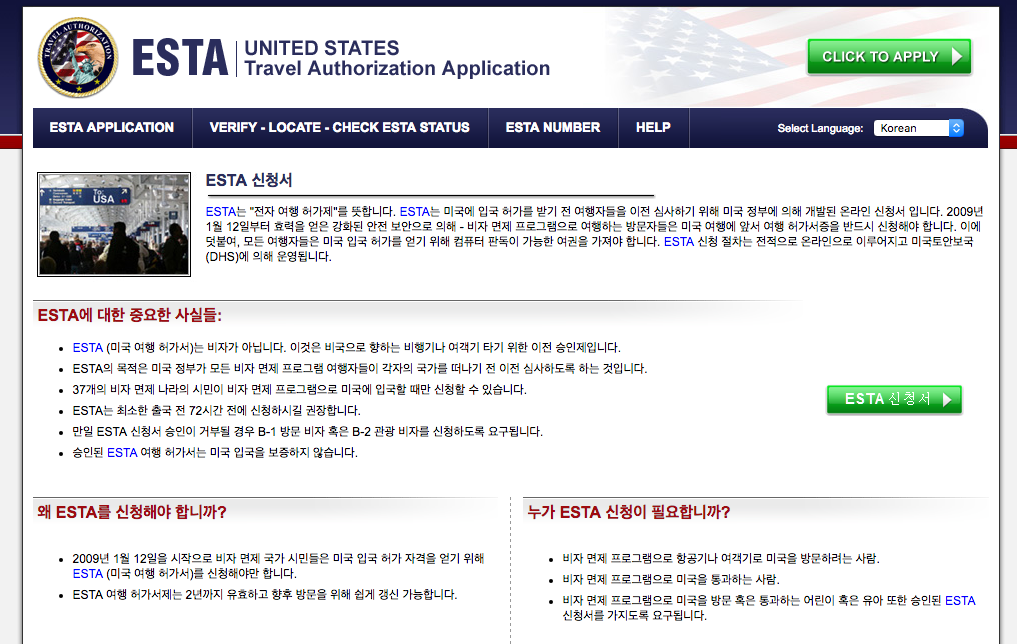The width and height of the screenshot is (1017, 644).
Task: Click the Select Language label
Action: [820, 128]
